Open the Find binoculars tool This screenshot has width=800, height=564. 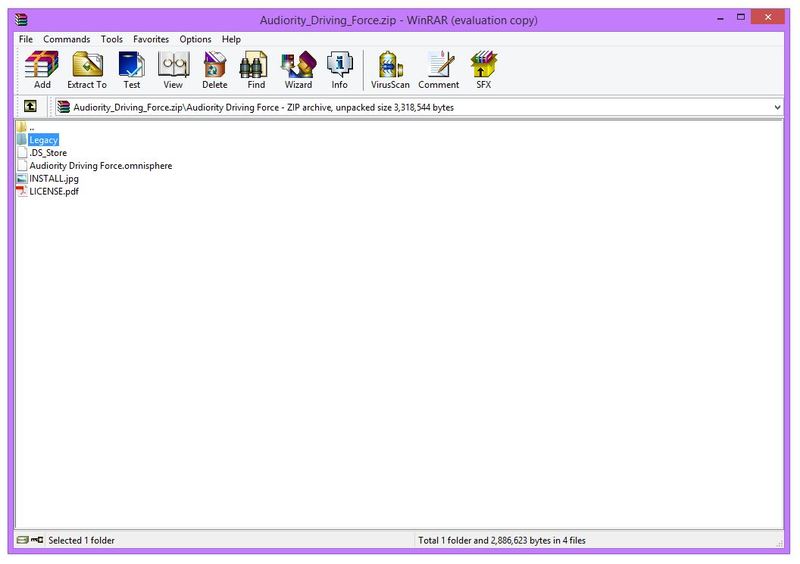256,69
